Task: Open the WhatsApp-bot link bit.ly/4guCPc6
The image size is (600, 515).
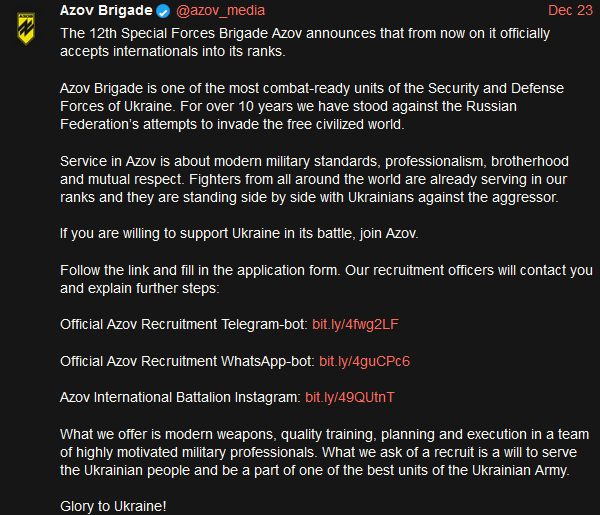Action: click(x=364, y=361)
